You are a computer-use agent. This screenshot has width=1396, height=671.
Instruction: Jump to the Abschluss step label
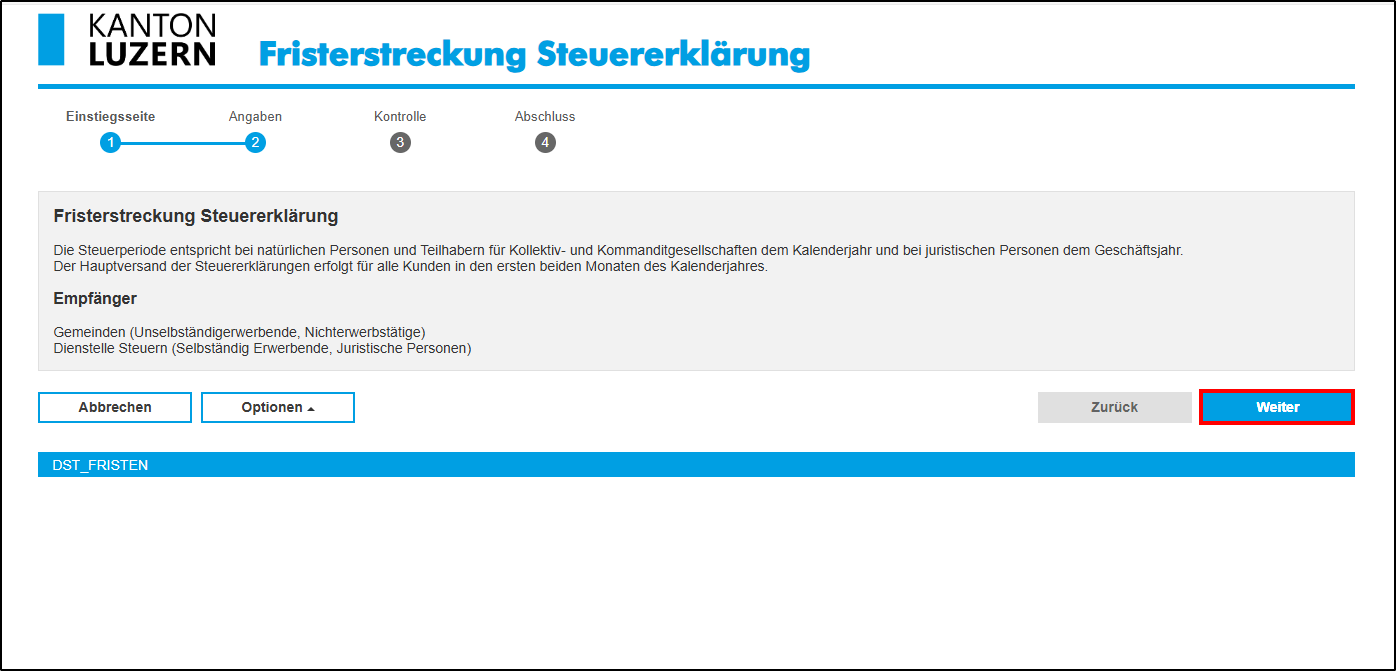tap(545, 117)
